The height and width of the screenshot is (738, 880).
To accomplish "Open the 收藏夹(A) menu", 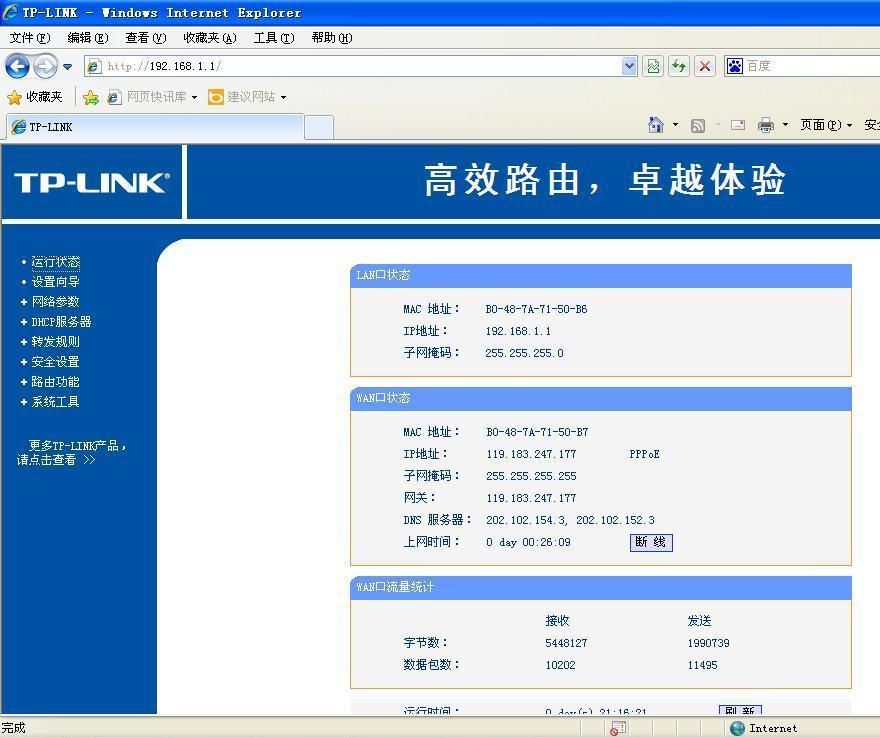I will point(210,38).
